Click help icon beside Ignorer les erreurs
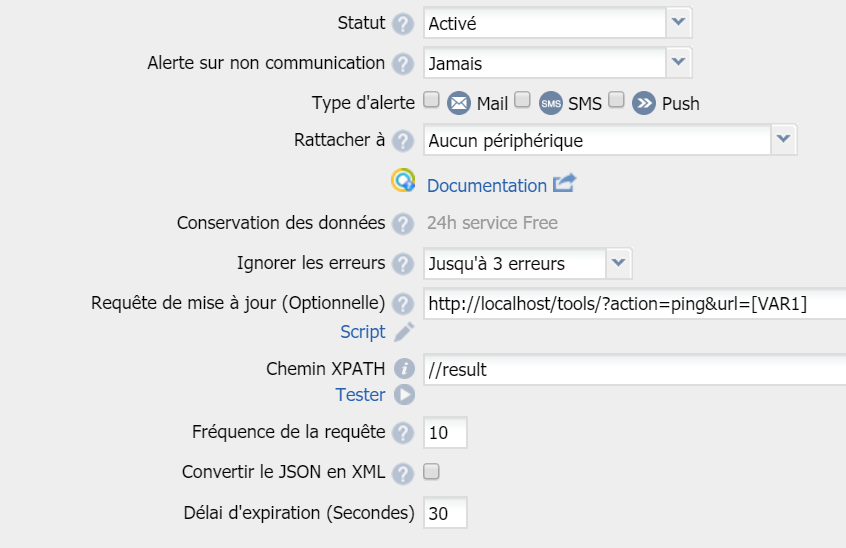Screen dimensions: 846x548 [x=403, y=265]
